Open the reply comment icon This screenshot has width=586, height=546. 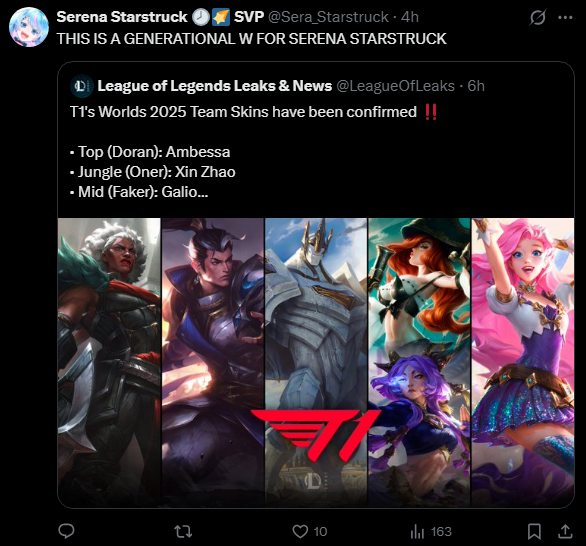click(x=67, y=531)
